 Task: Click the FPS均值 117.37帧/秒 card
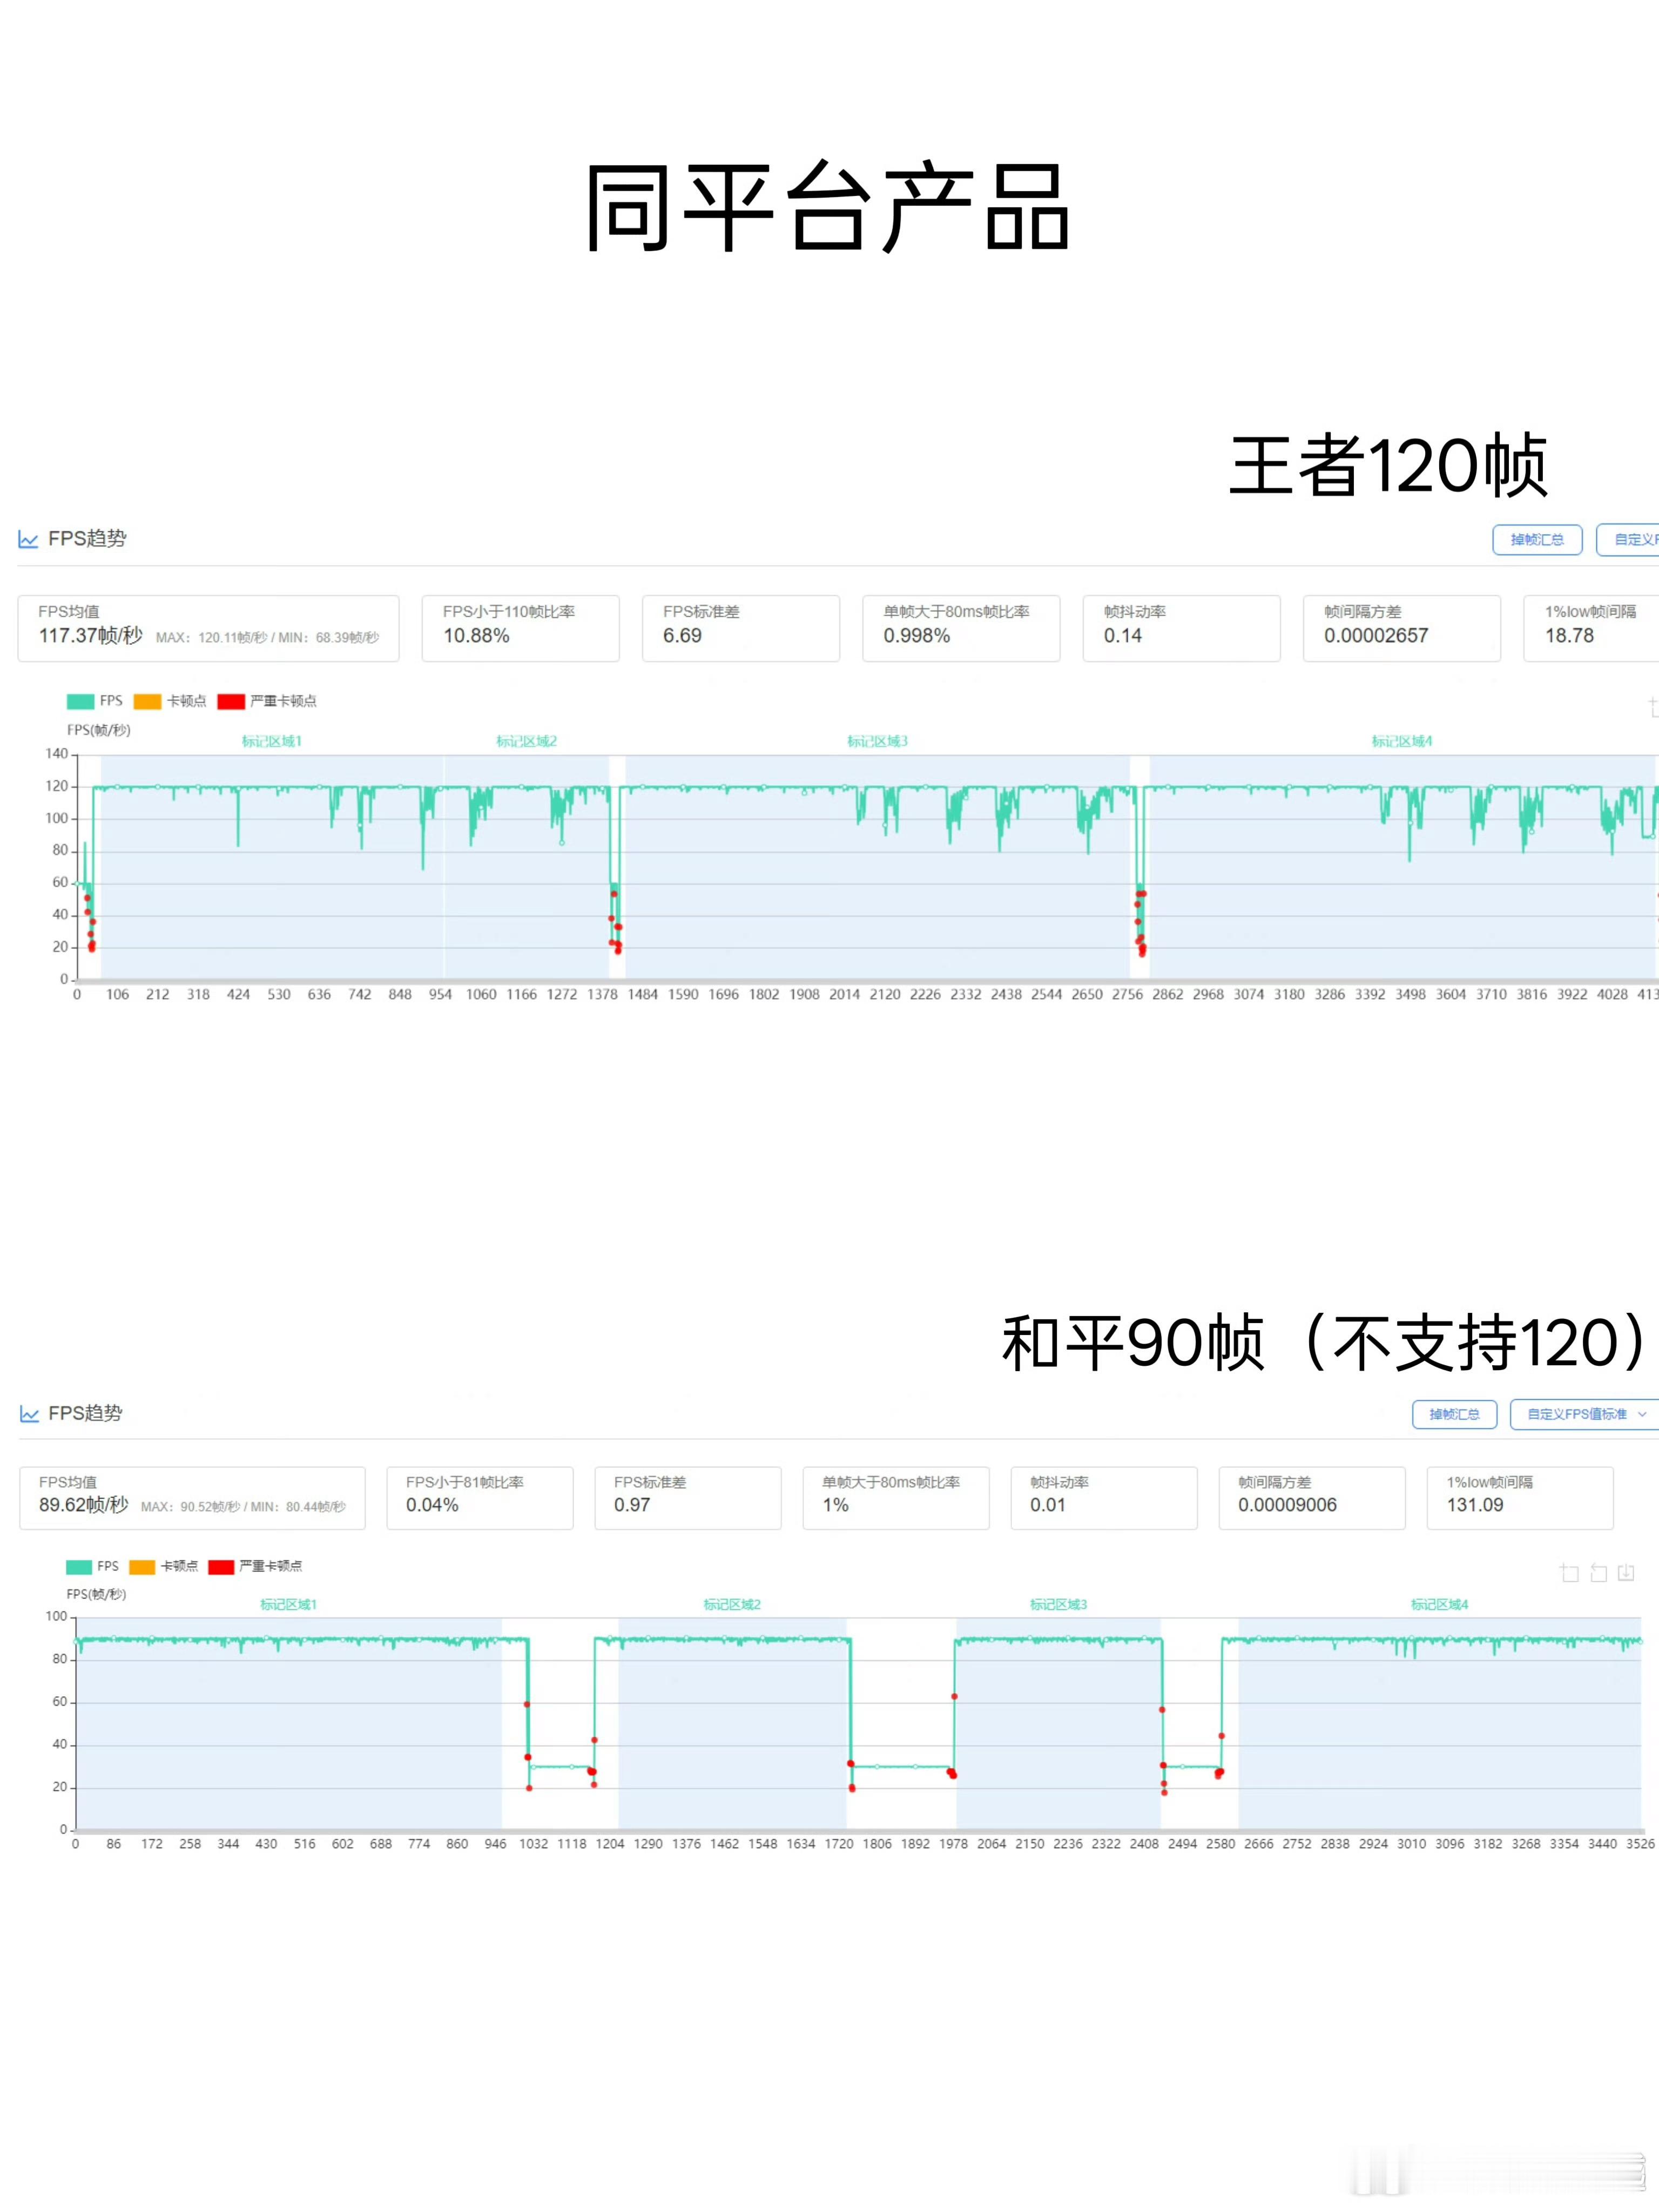(x=208, y=628)
